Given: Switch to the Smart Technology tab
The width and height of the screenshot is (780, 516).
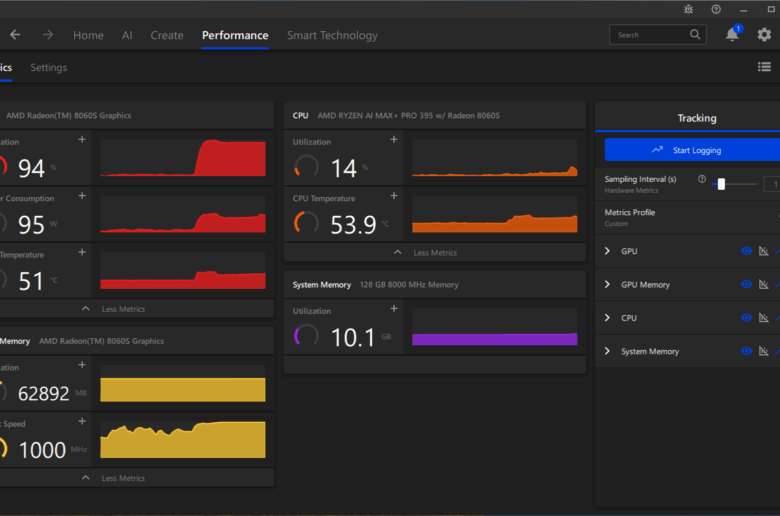Looking at the screenshot, I should (x=332, y=35).
